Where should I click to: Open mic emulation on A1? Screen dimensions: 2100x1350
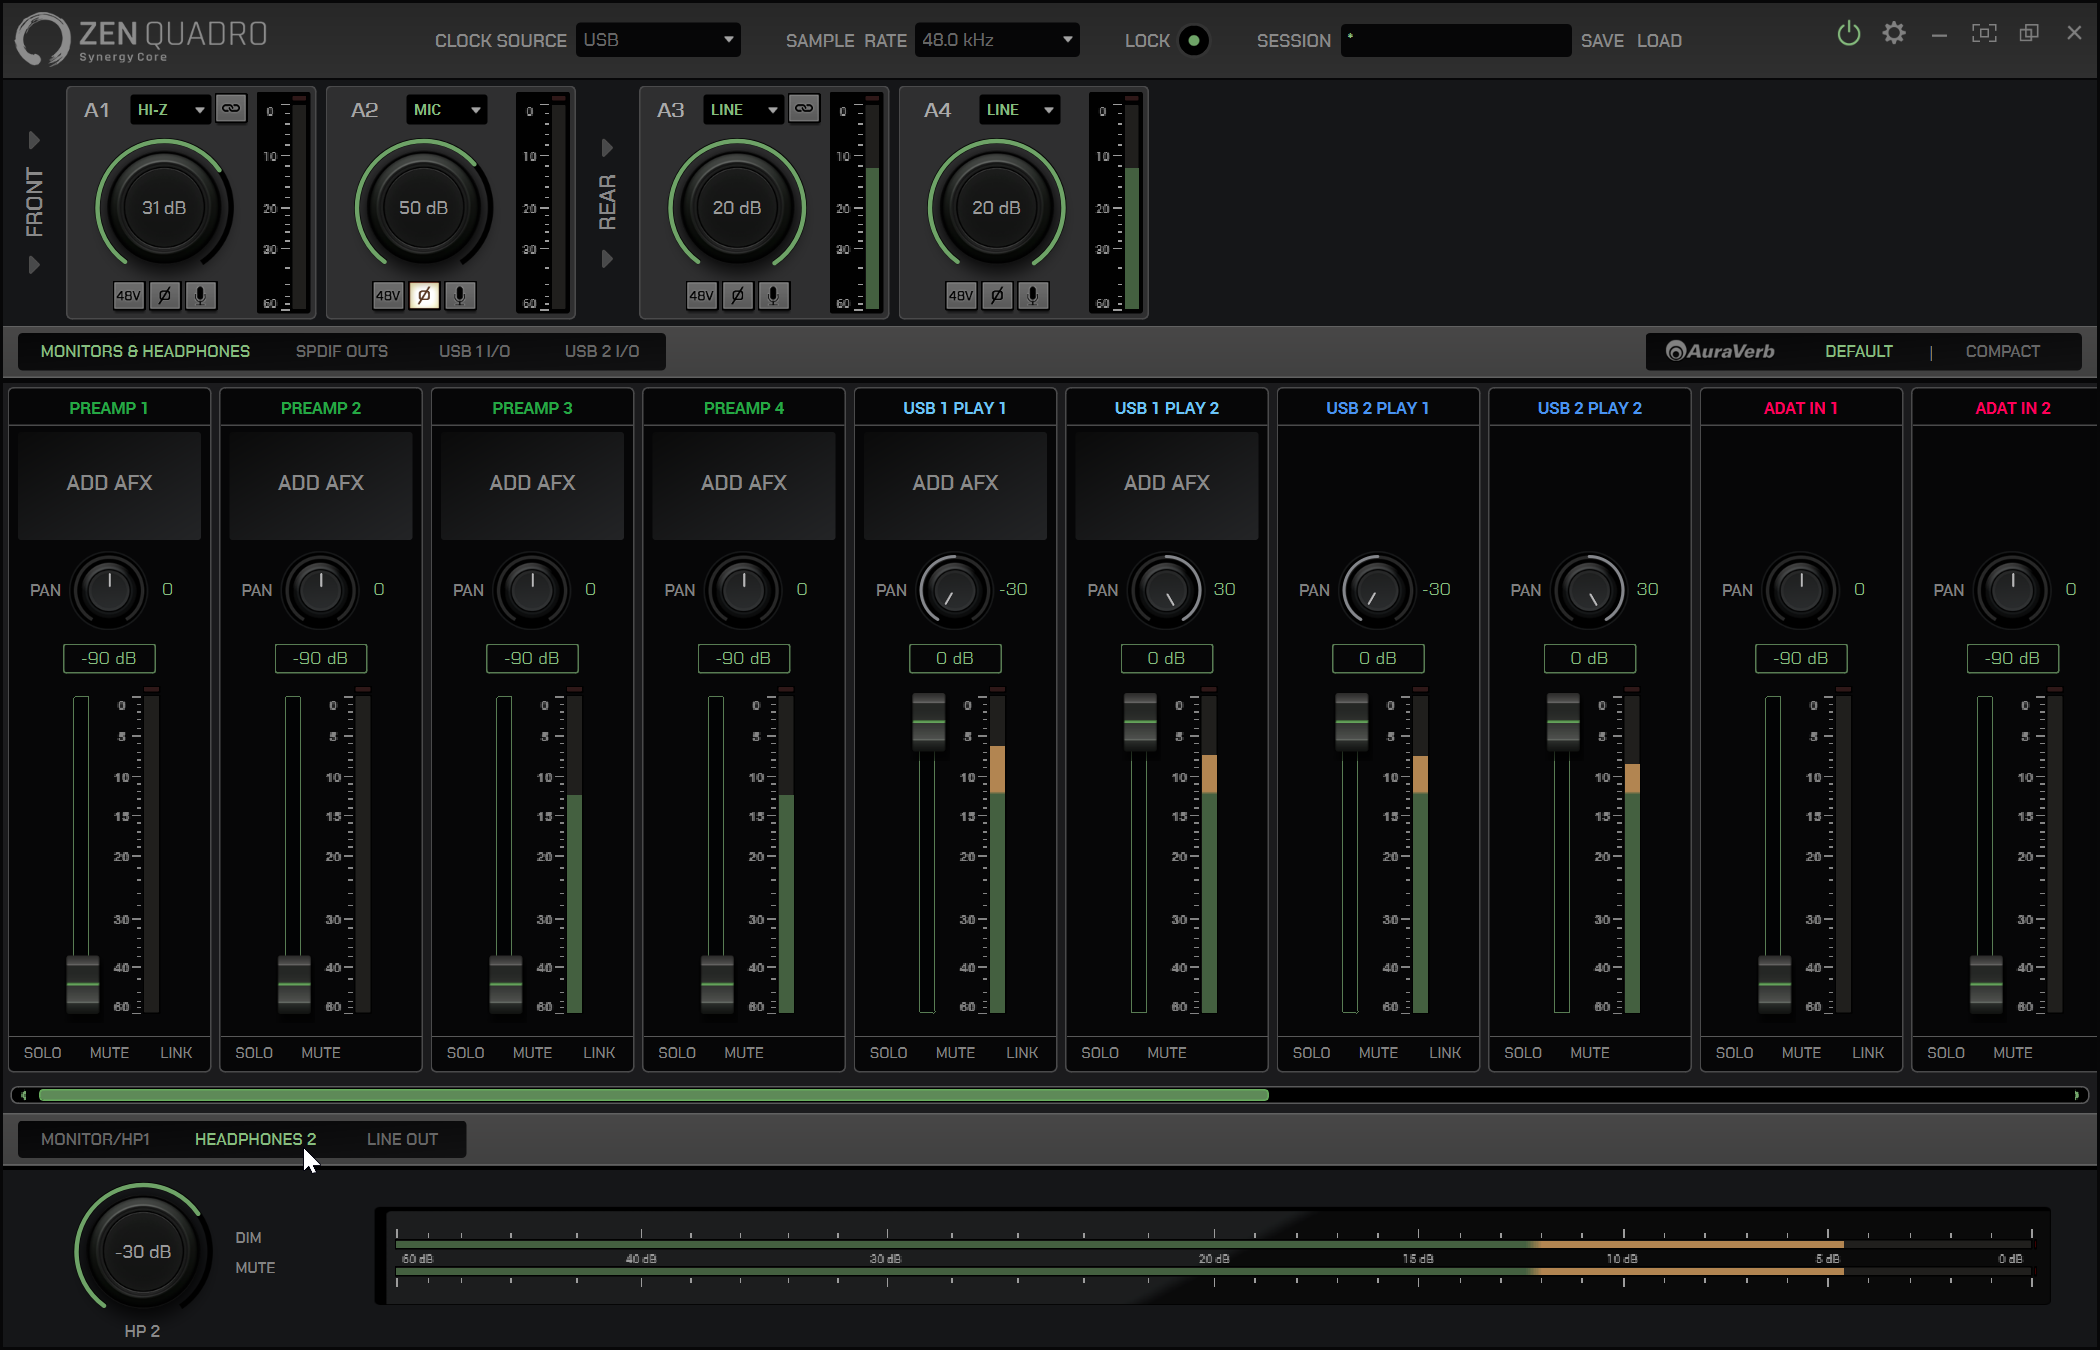200,296
